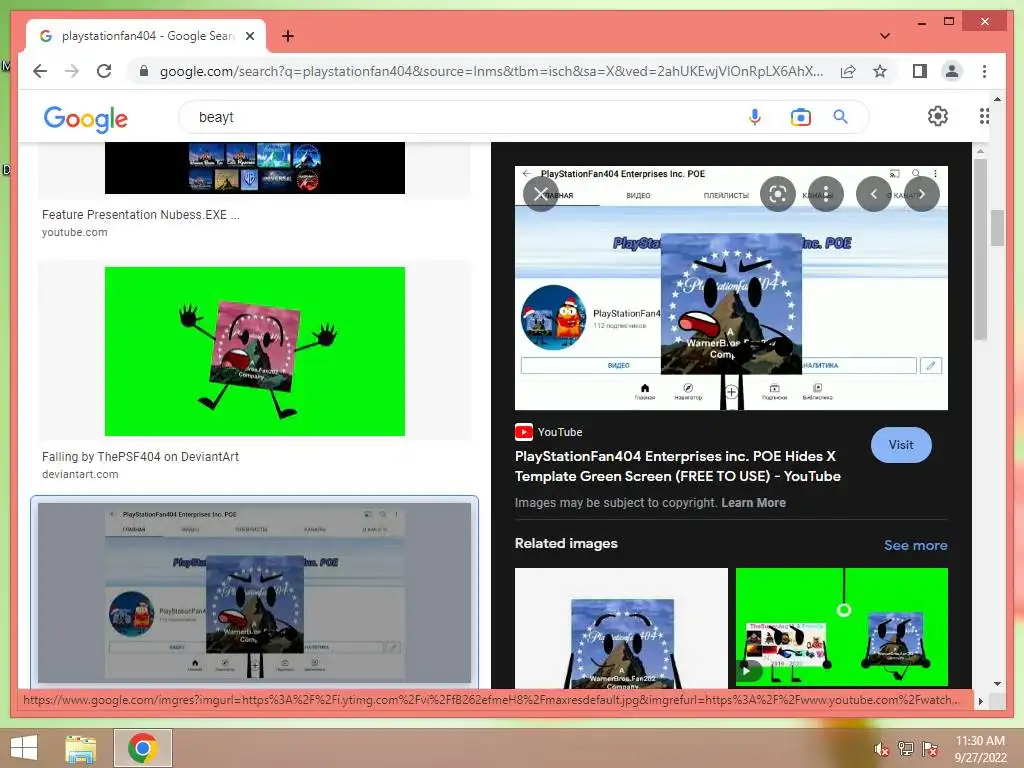This screenshot has width=1024, height=768.
Task: Click the muted volume tray icon
Action: 882,749
